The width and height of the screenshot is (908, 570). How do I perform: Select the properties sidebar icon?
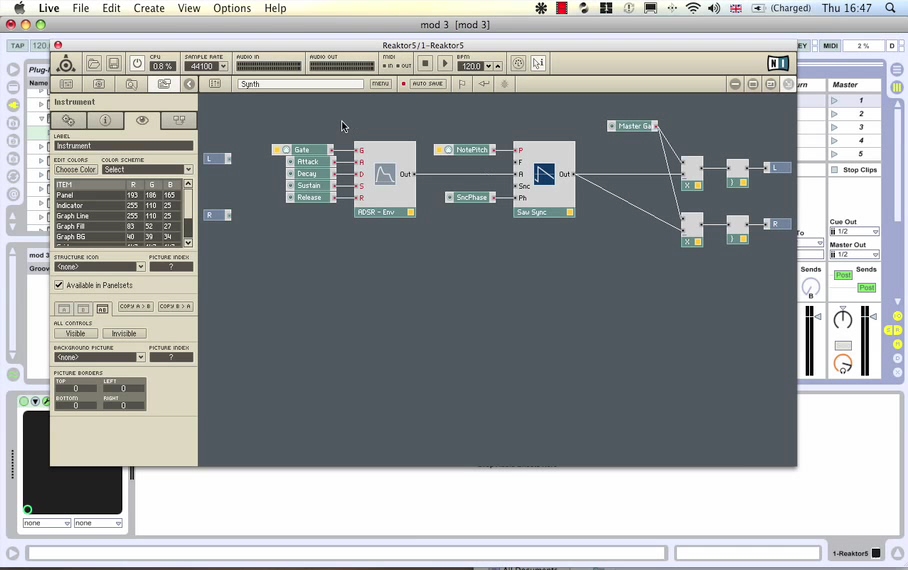click(x=164, y=84)
